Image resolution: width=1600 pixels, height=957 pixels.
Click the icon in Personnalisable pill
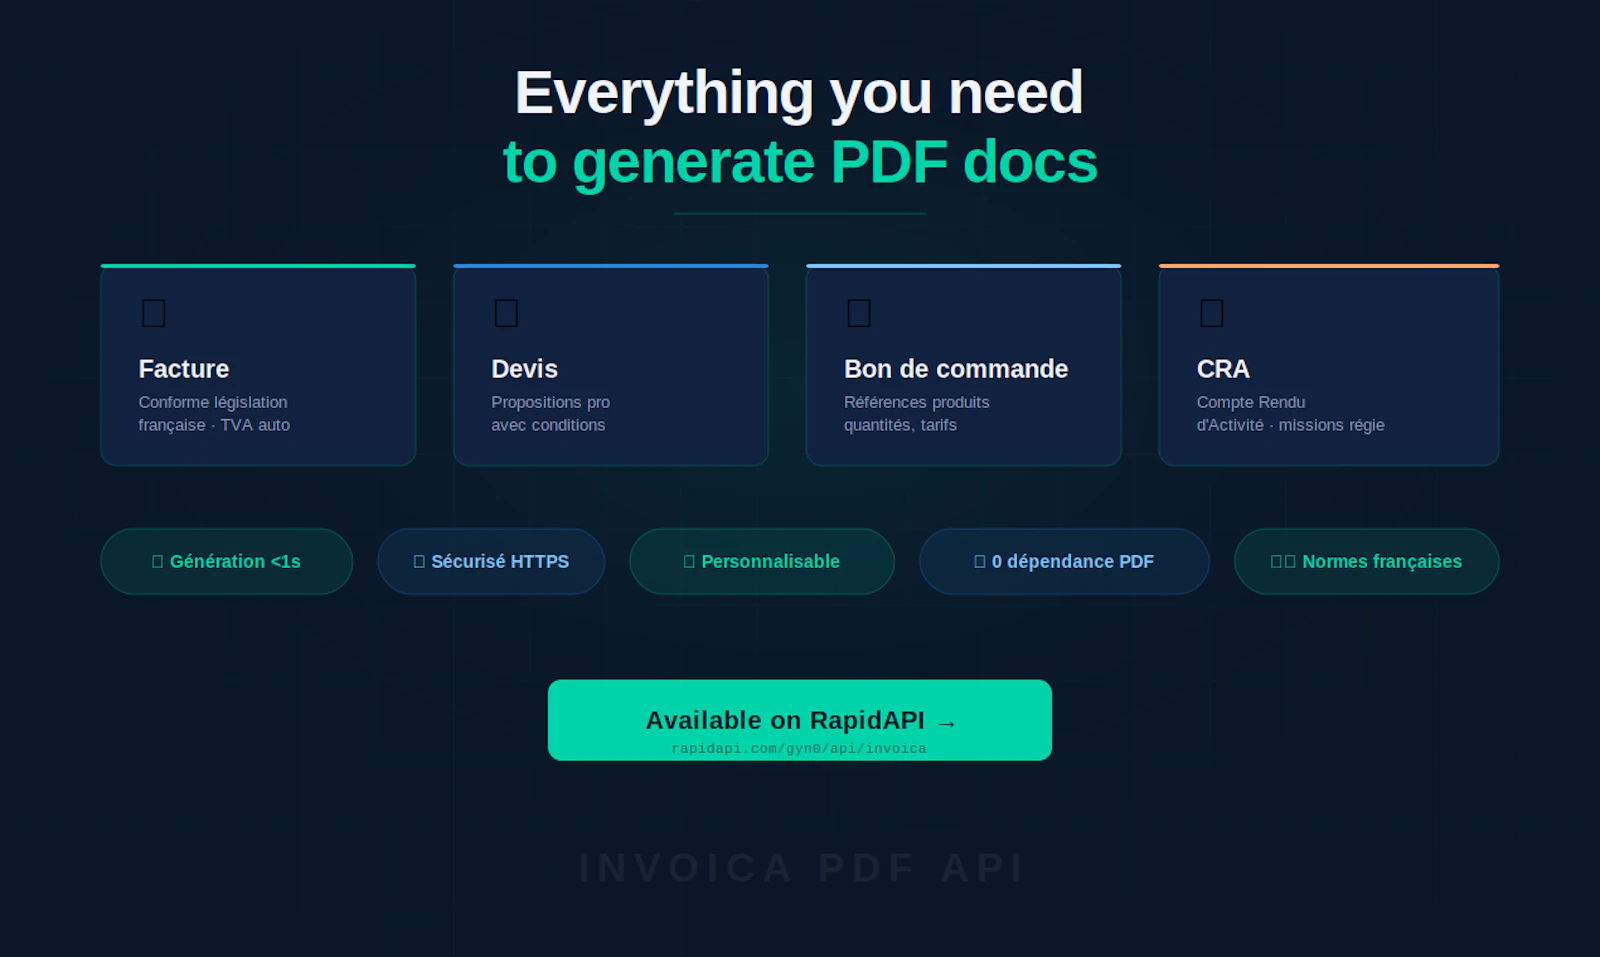pyautogui.click(x=689, y=562)
